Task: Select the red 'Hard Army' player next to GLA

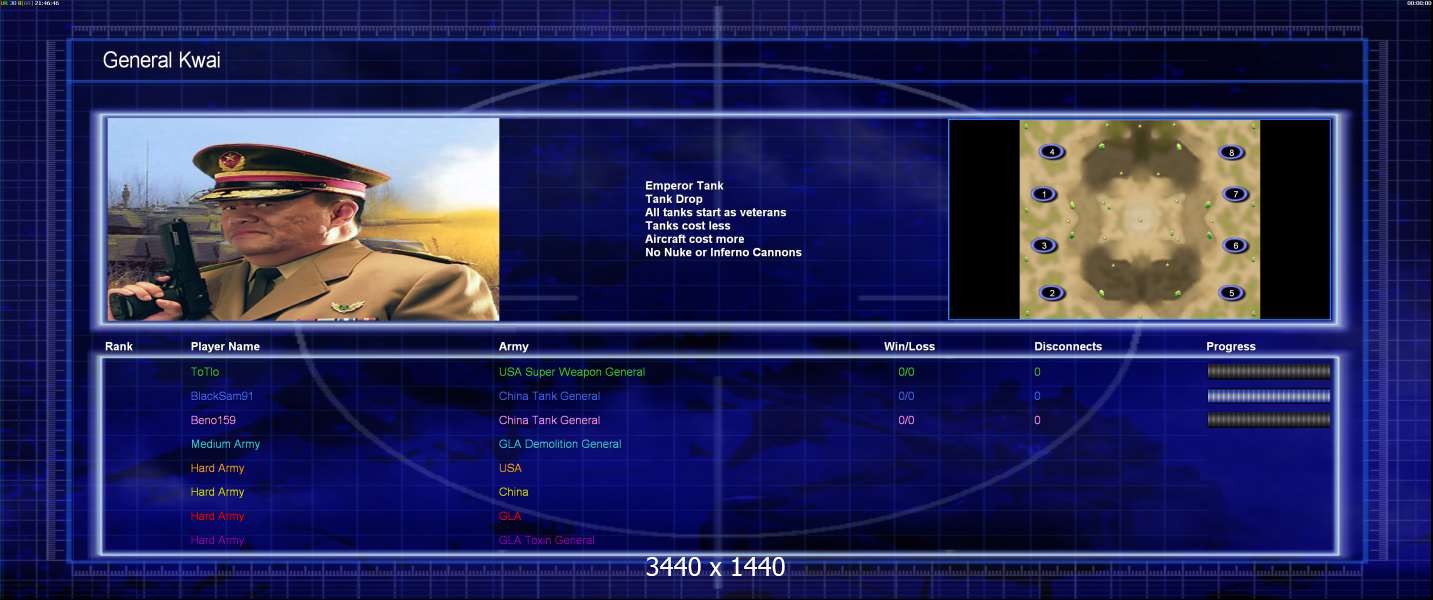Action: pyautogui.click(x=217, y=516)
